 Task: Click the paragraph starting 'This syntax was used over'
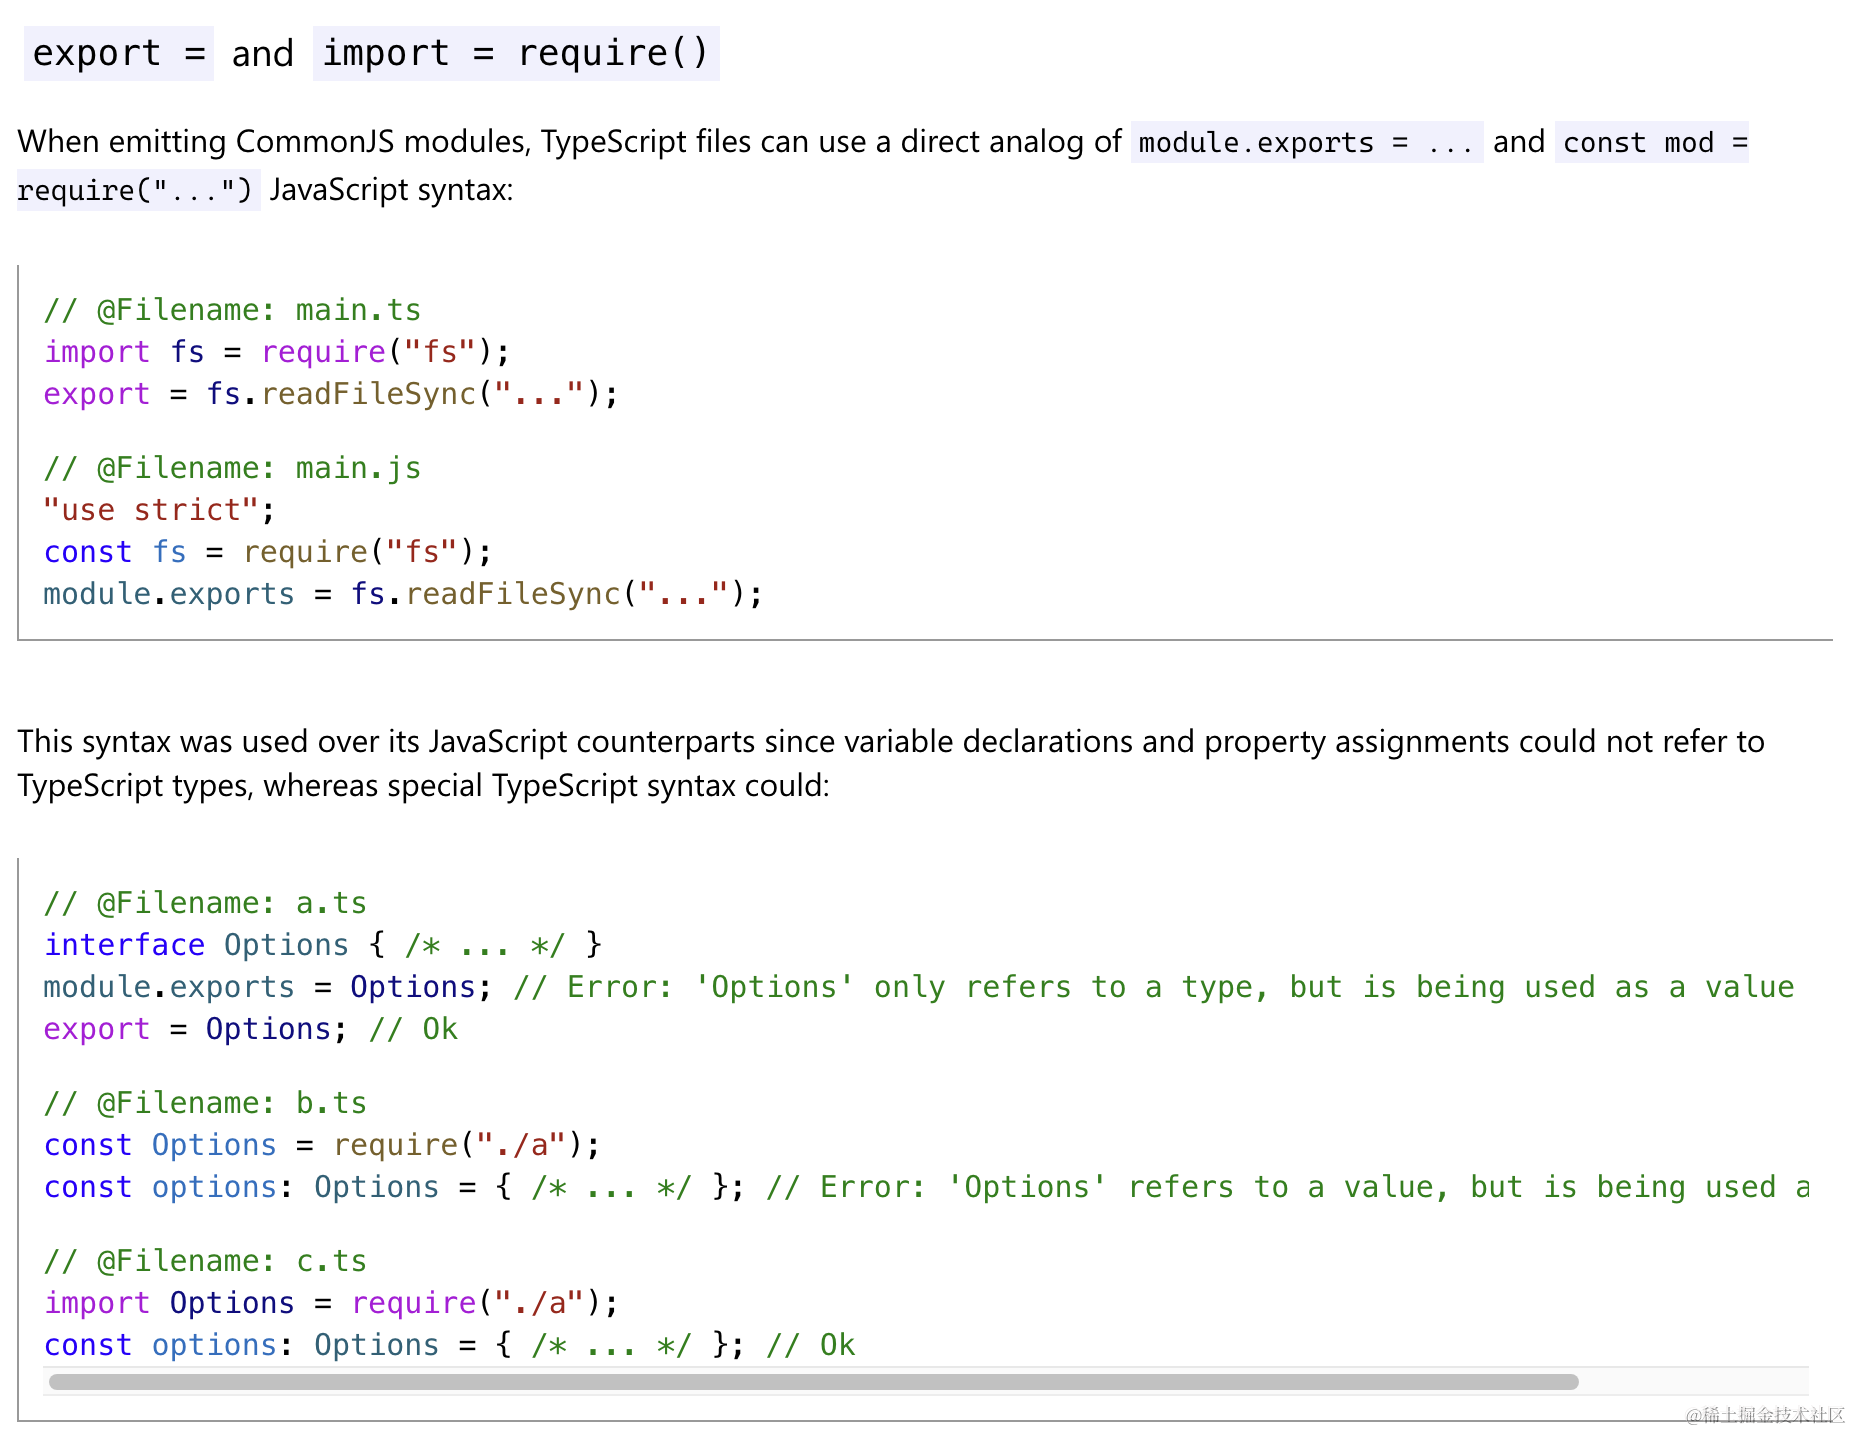click(891, 763)
